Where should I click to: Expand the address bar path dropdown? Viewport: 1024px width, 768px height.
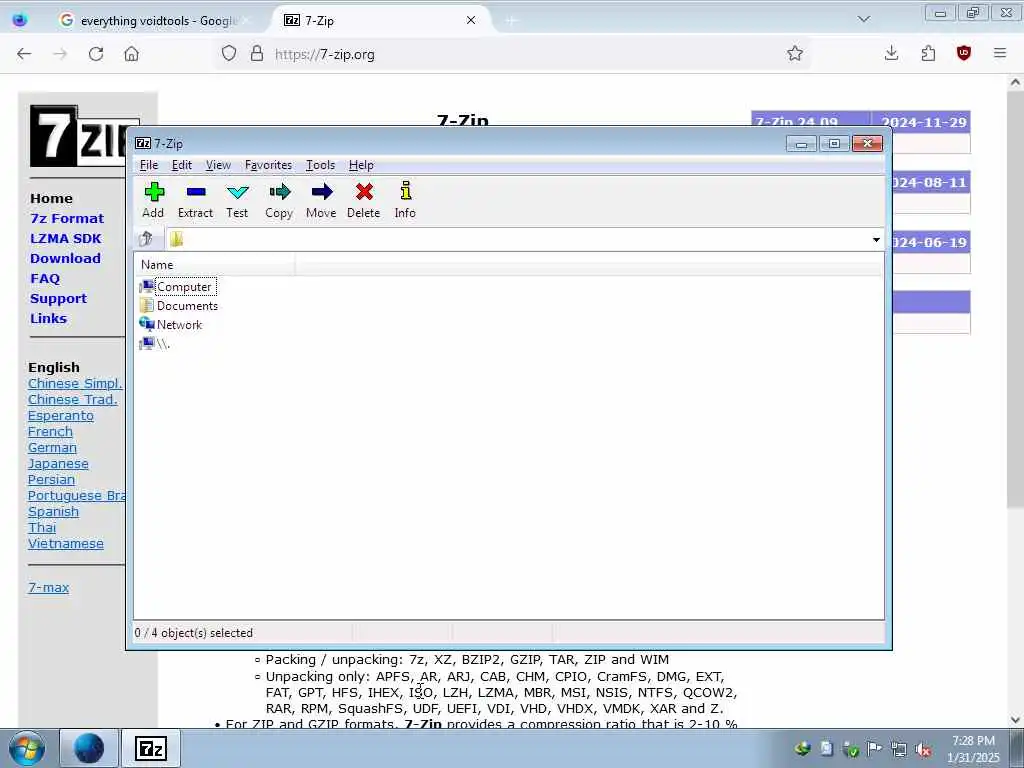coord(876,240)
